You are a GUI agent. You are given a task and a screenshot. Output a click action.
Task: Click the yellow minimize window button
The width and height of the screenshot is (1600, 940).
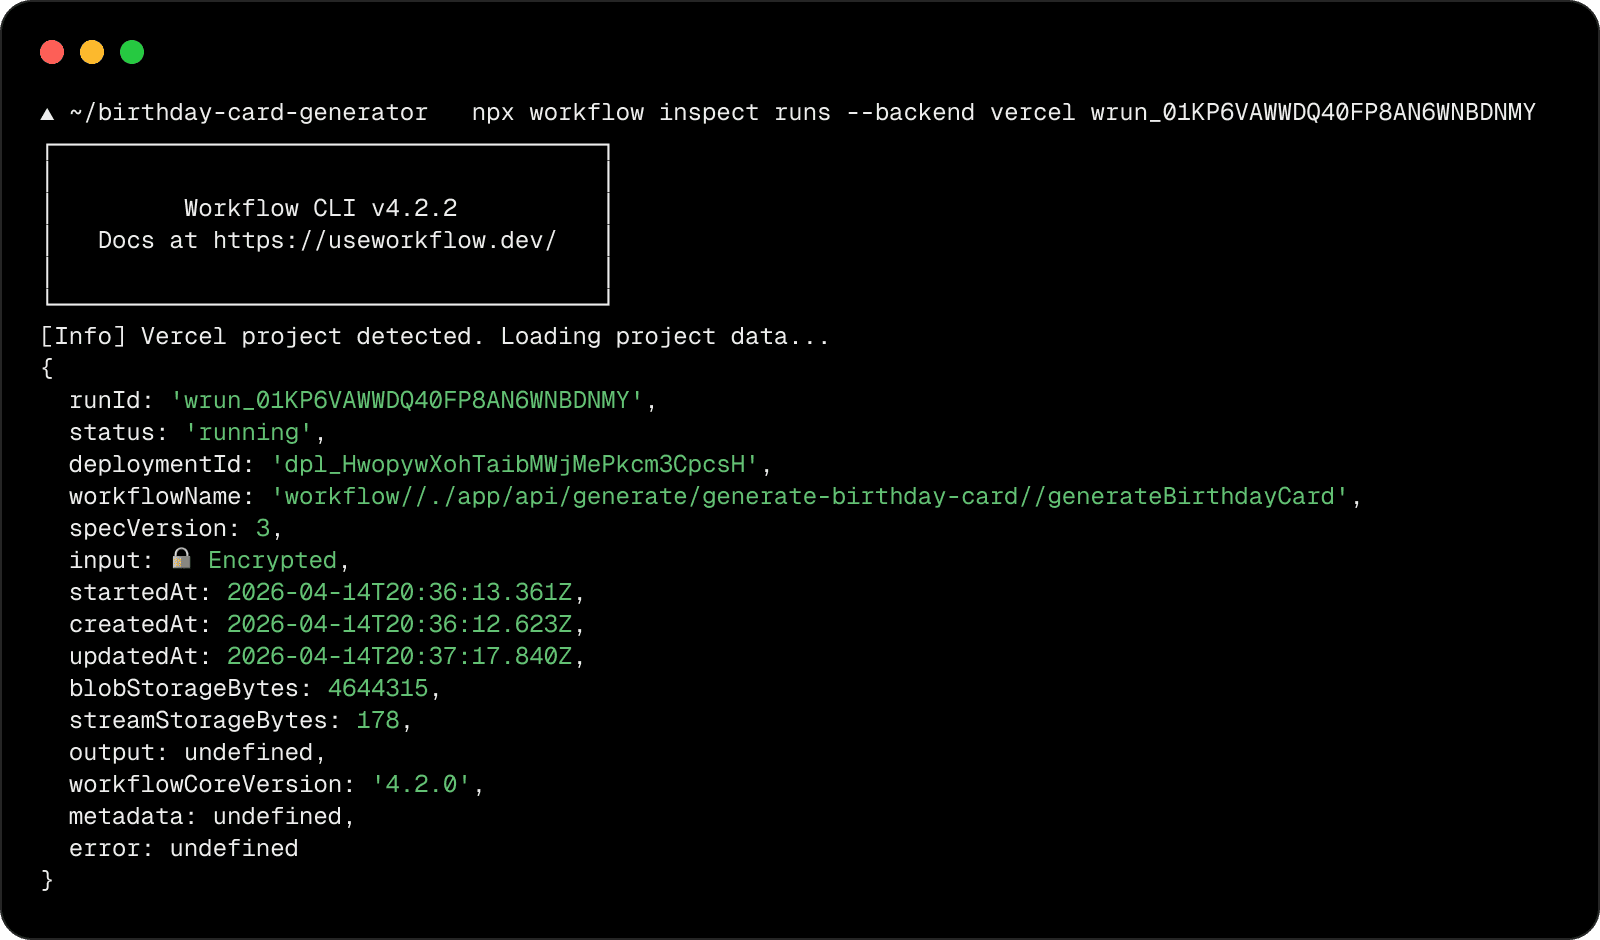tap(92, 52)
